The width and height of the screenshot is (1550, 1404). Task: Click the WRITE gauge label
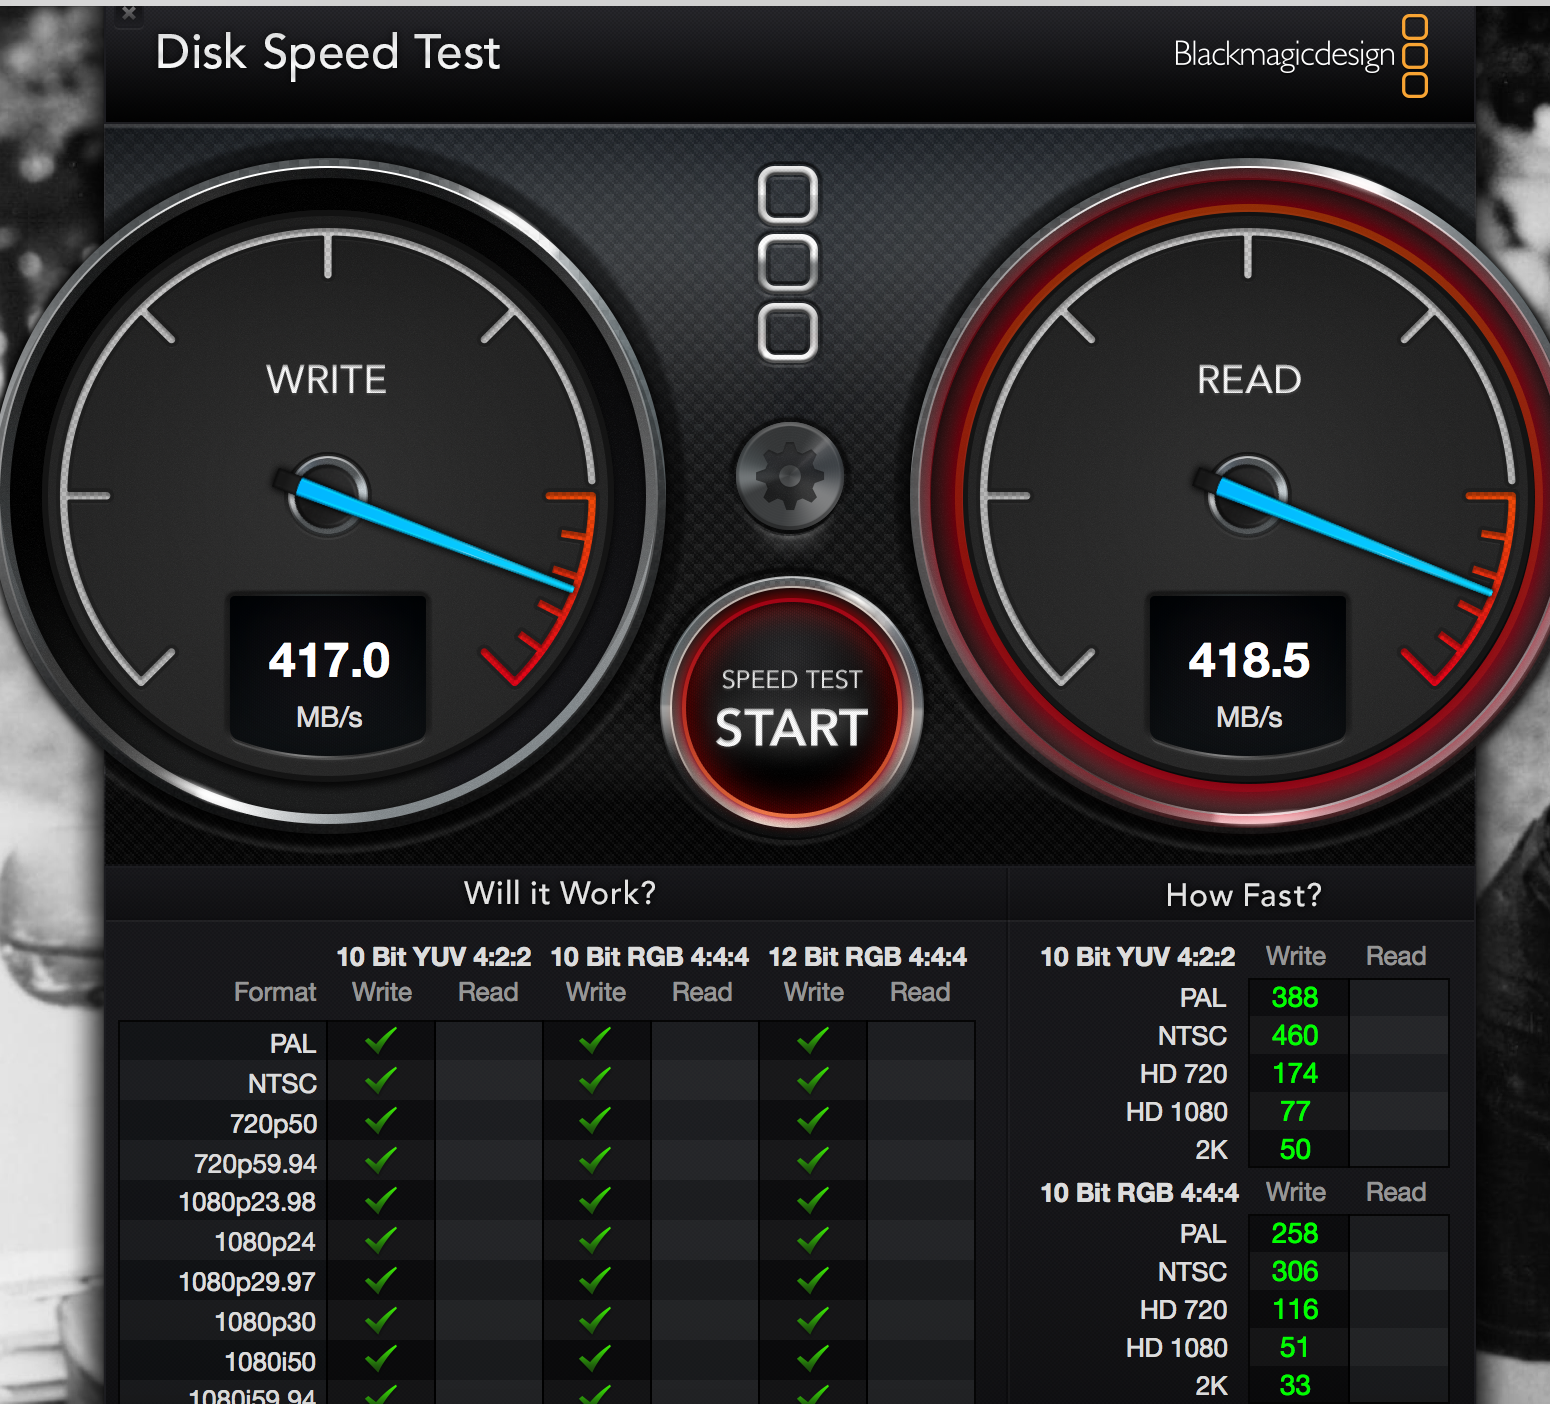(326, 380)
